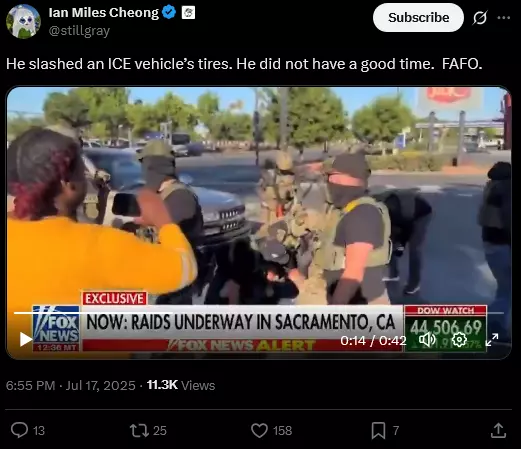Image resolution: width=521 pixels, height=449 pixels.
Task: Subscribe to Ian Miles Cheong
Action: [x=418, y=18]
